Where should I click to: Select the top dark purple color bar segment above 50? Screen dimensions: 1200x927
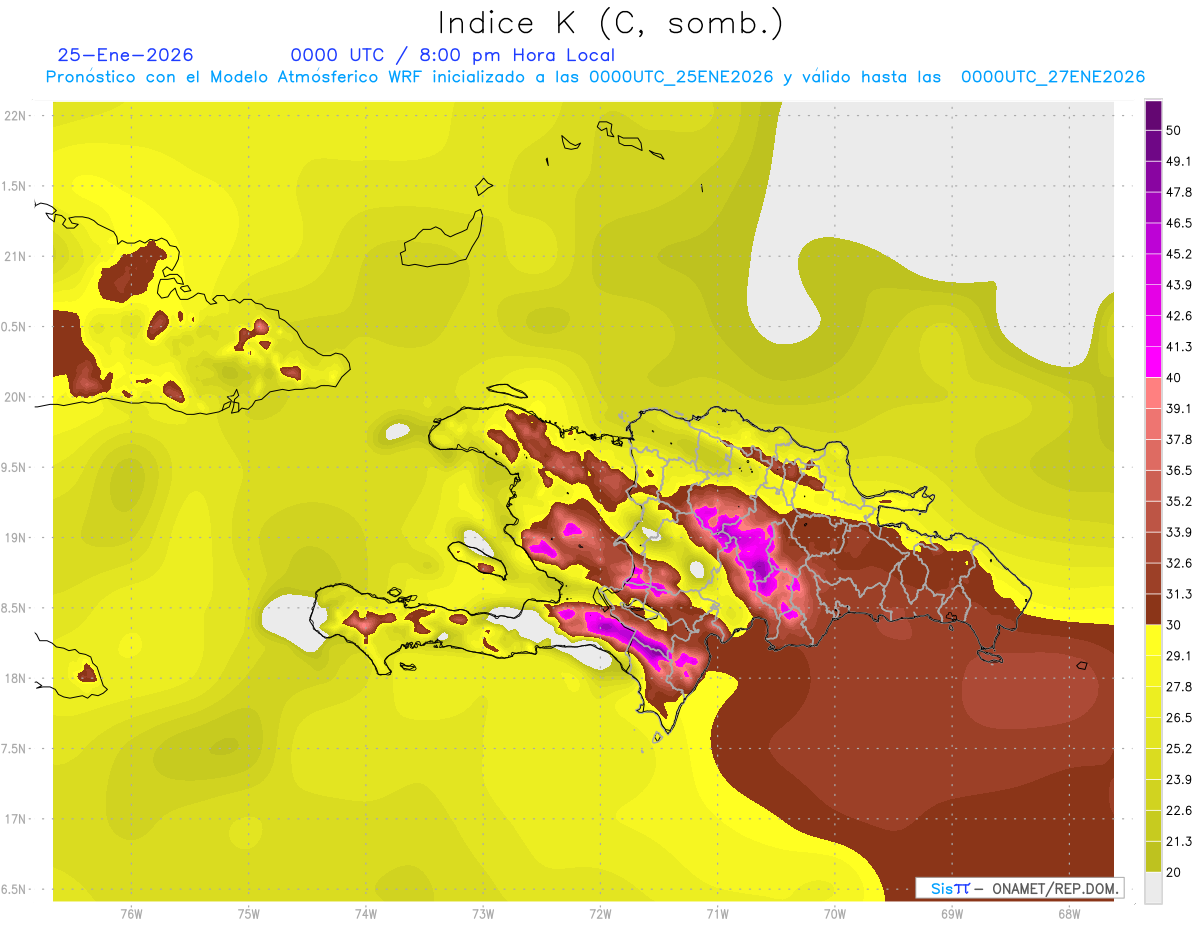[x=1153, y=115]
